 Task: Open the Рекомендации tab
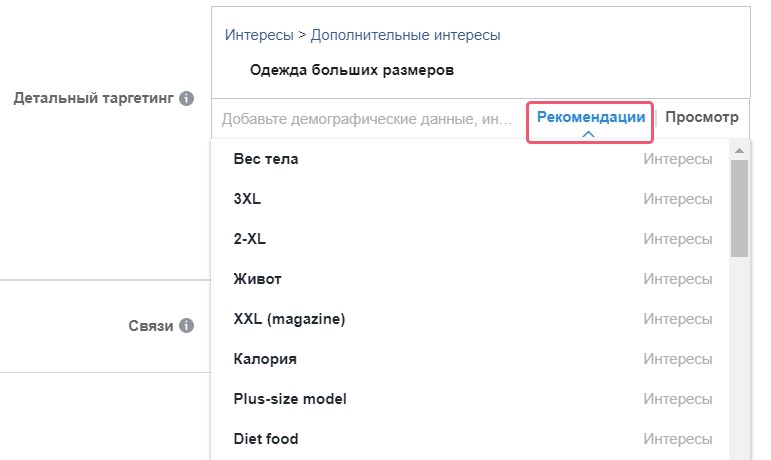tap(591, 117)
